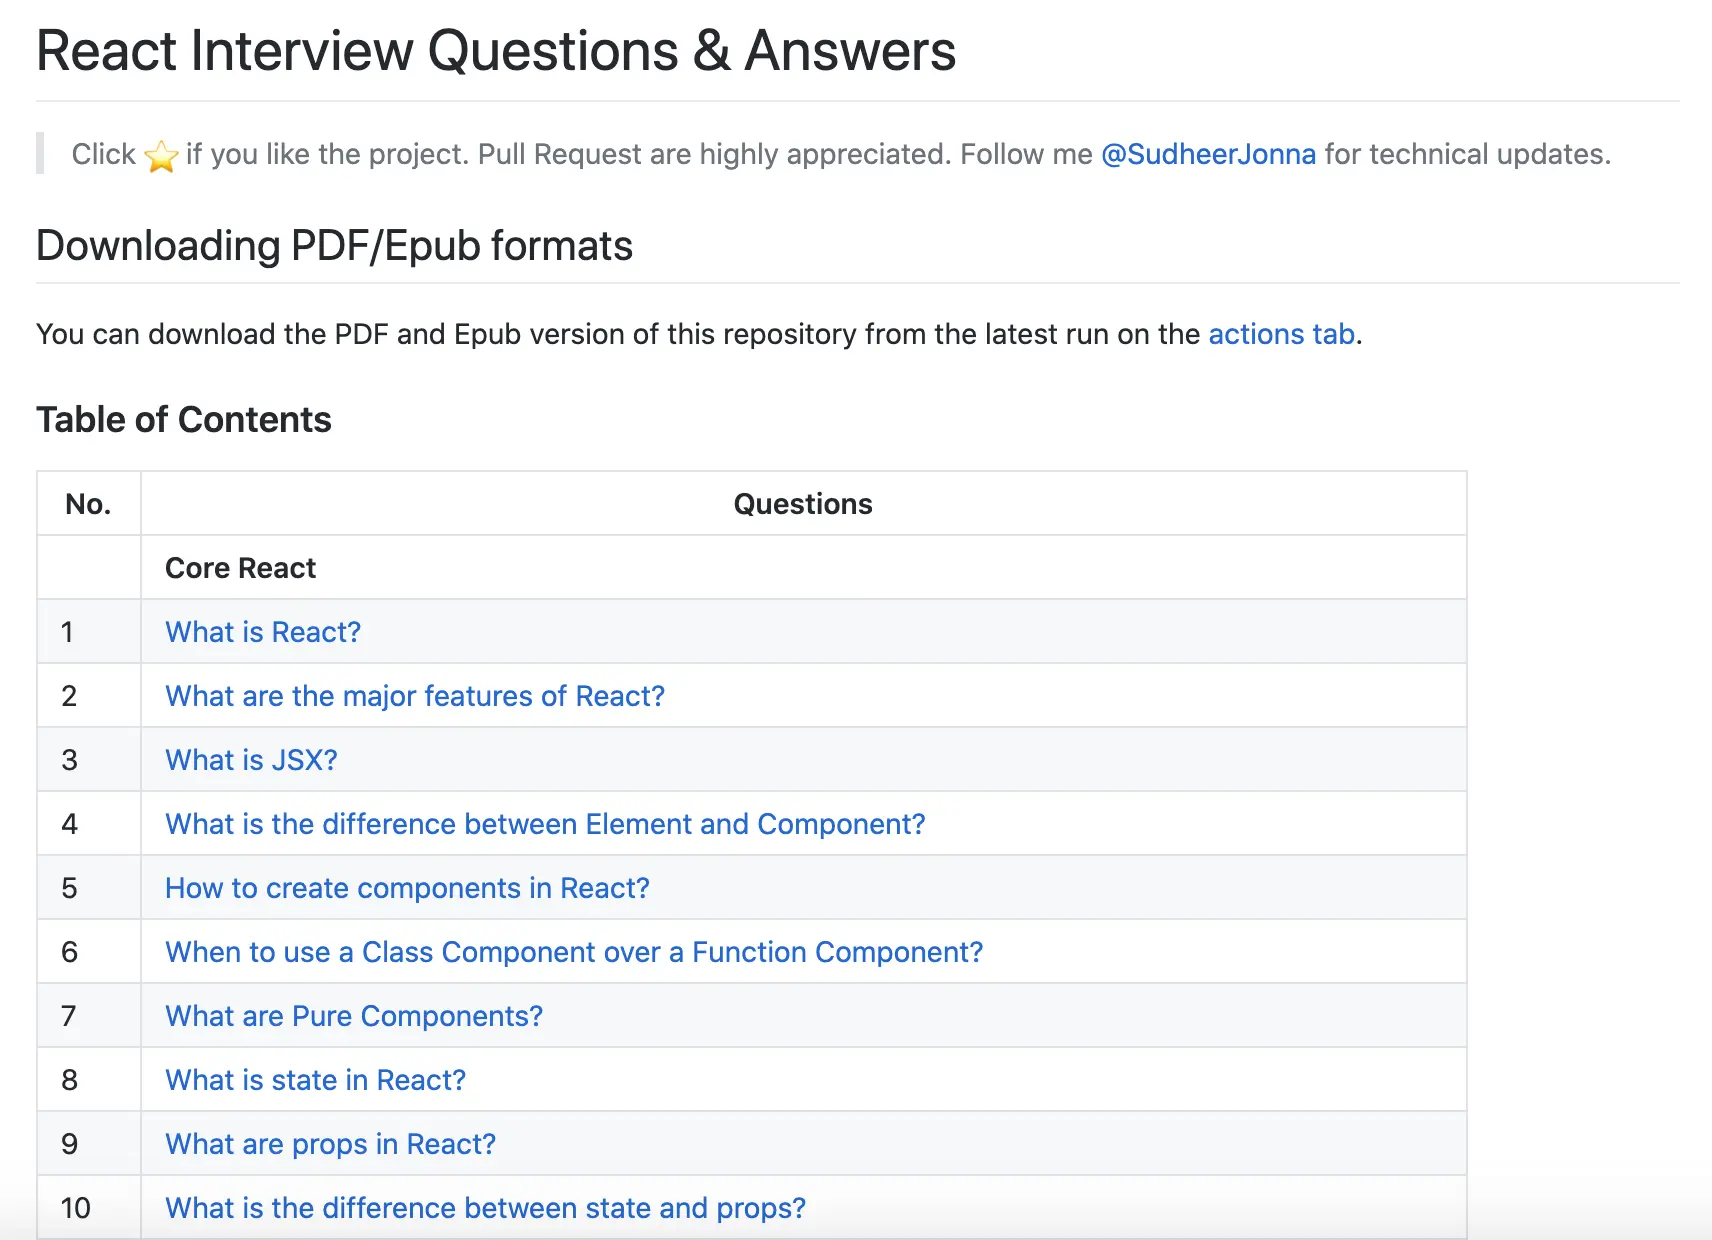Go to 'What are Pure Components?'

tap(354, 1016)
